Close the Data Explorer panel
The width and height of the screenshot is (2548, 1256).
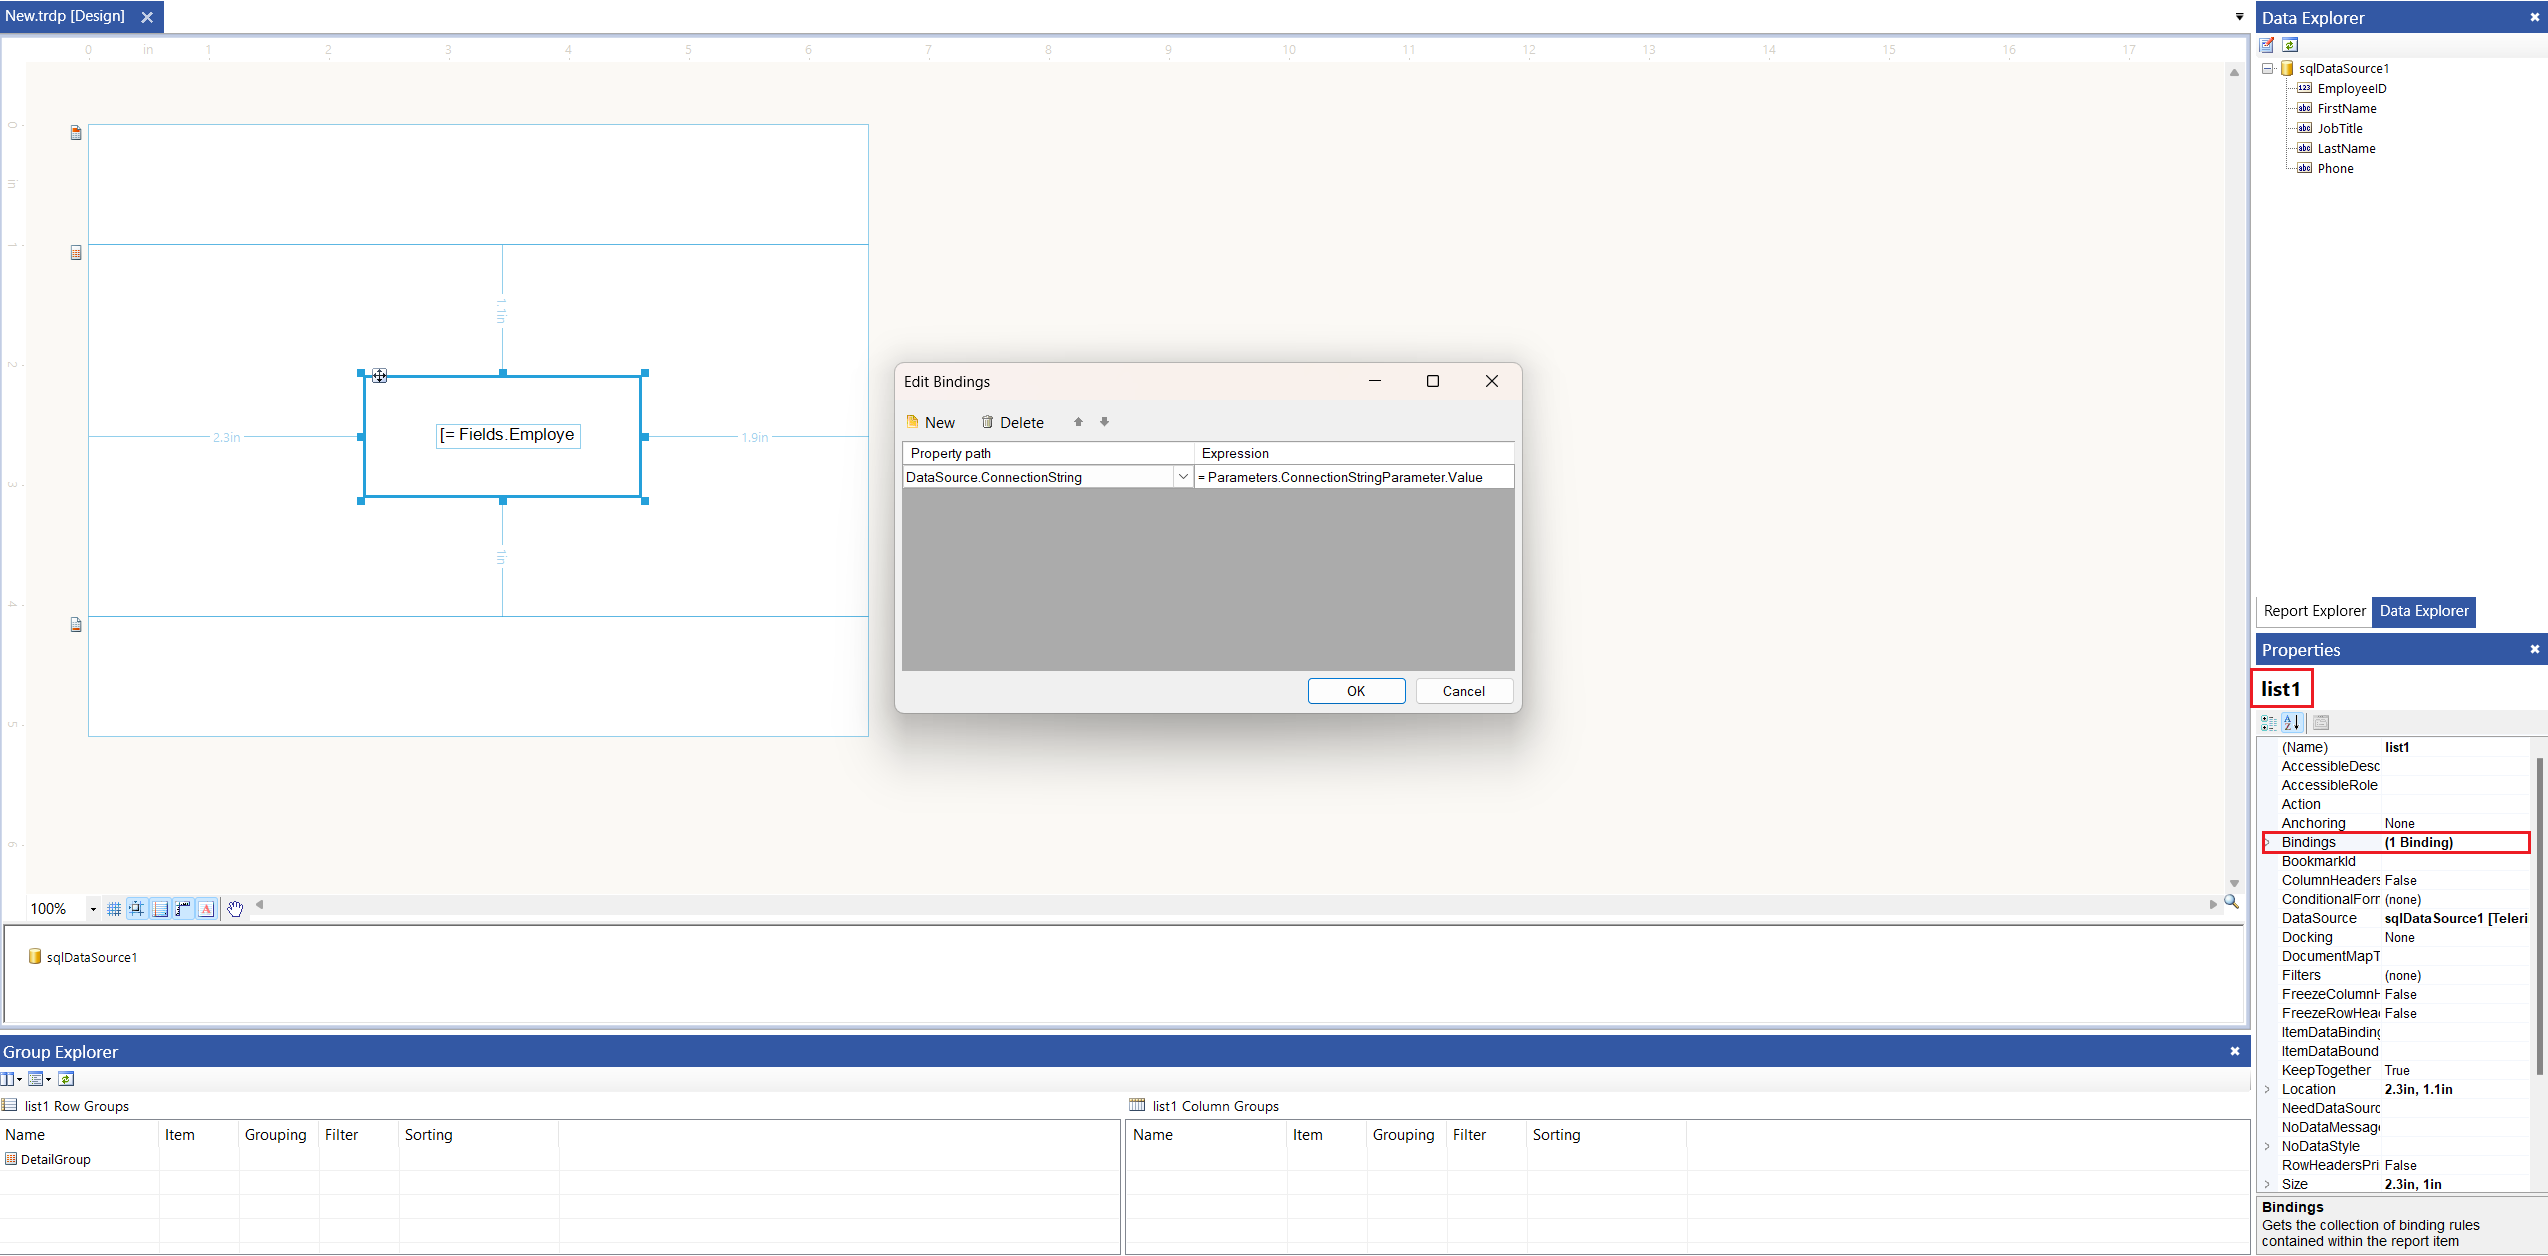(x=2534, y=17)
